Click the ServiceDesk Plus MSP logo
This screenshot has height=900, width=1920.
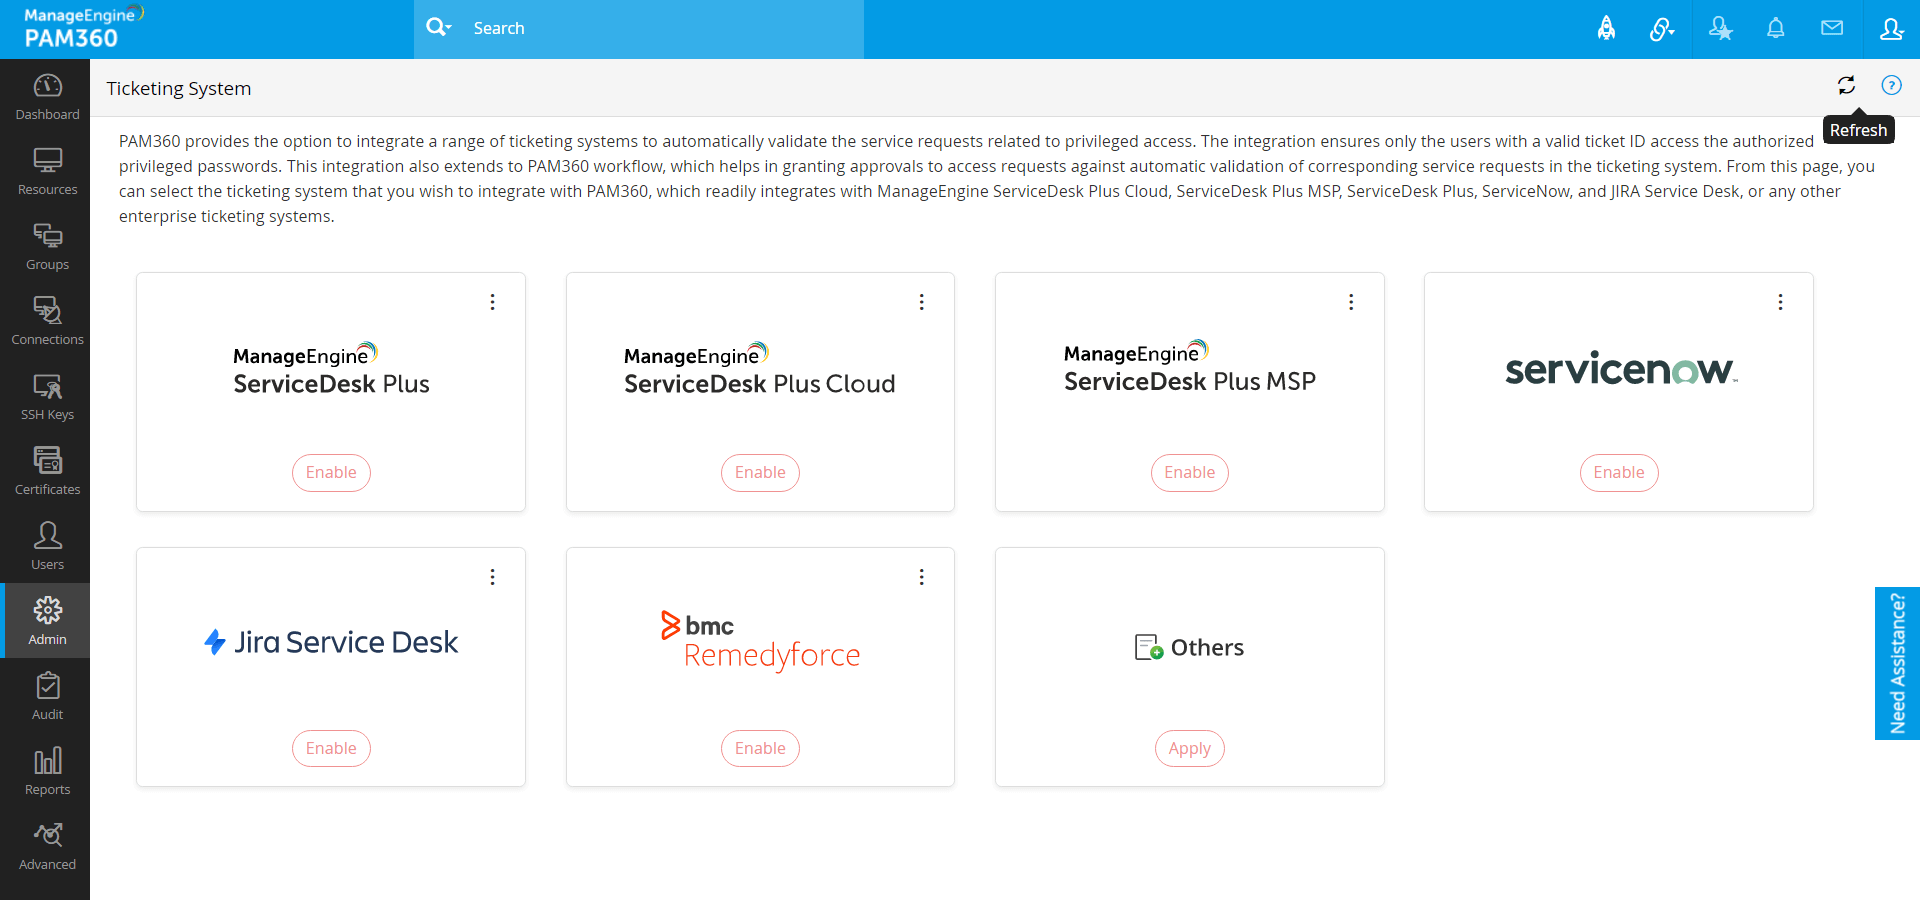[1190, 367]
